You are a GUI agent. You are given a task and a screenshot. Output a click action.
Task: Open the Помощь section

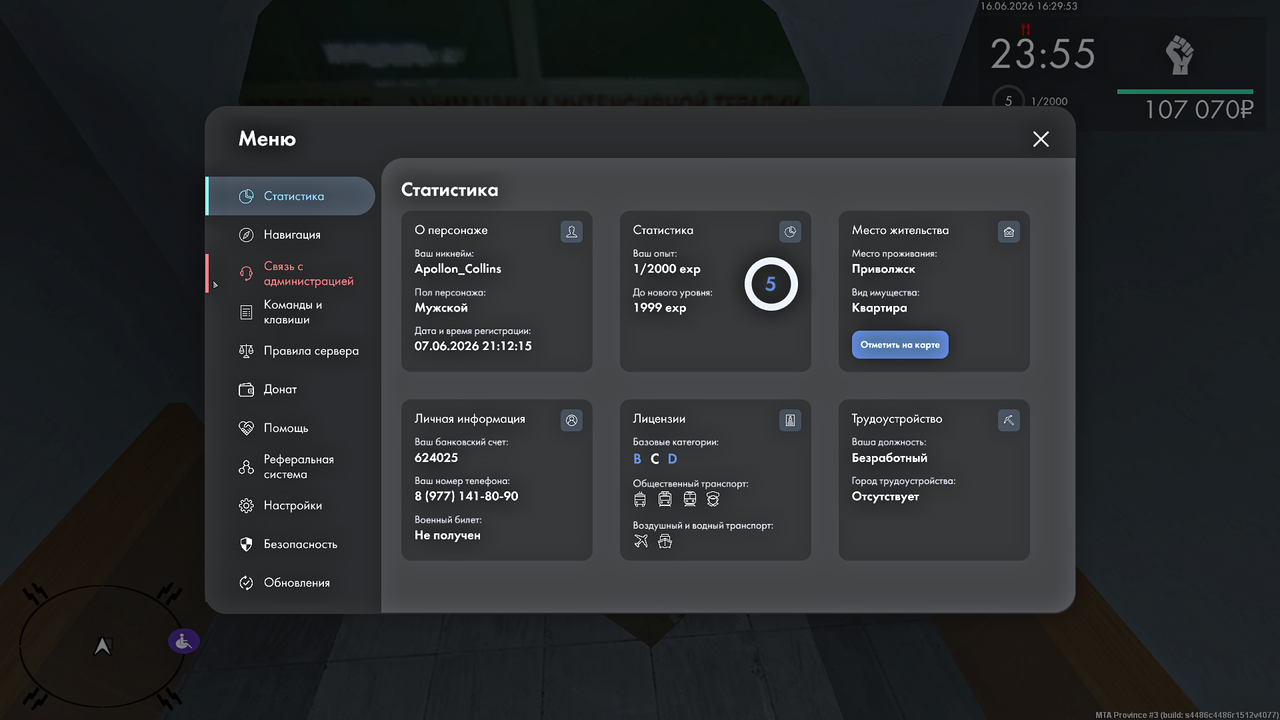[x=291, y=428]
